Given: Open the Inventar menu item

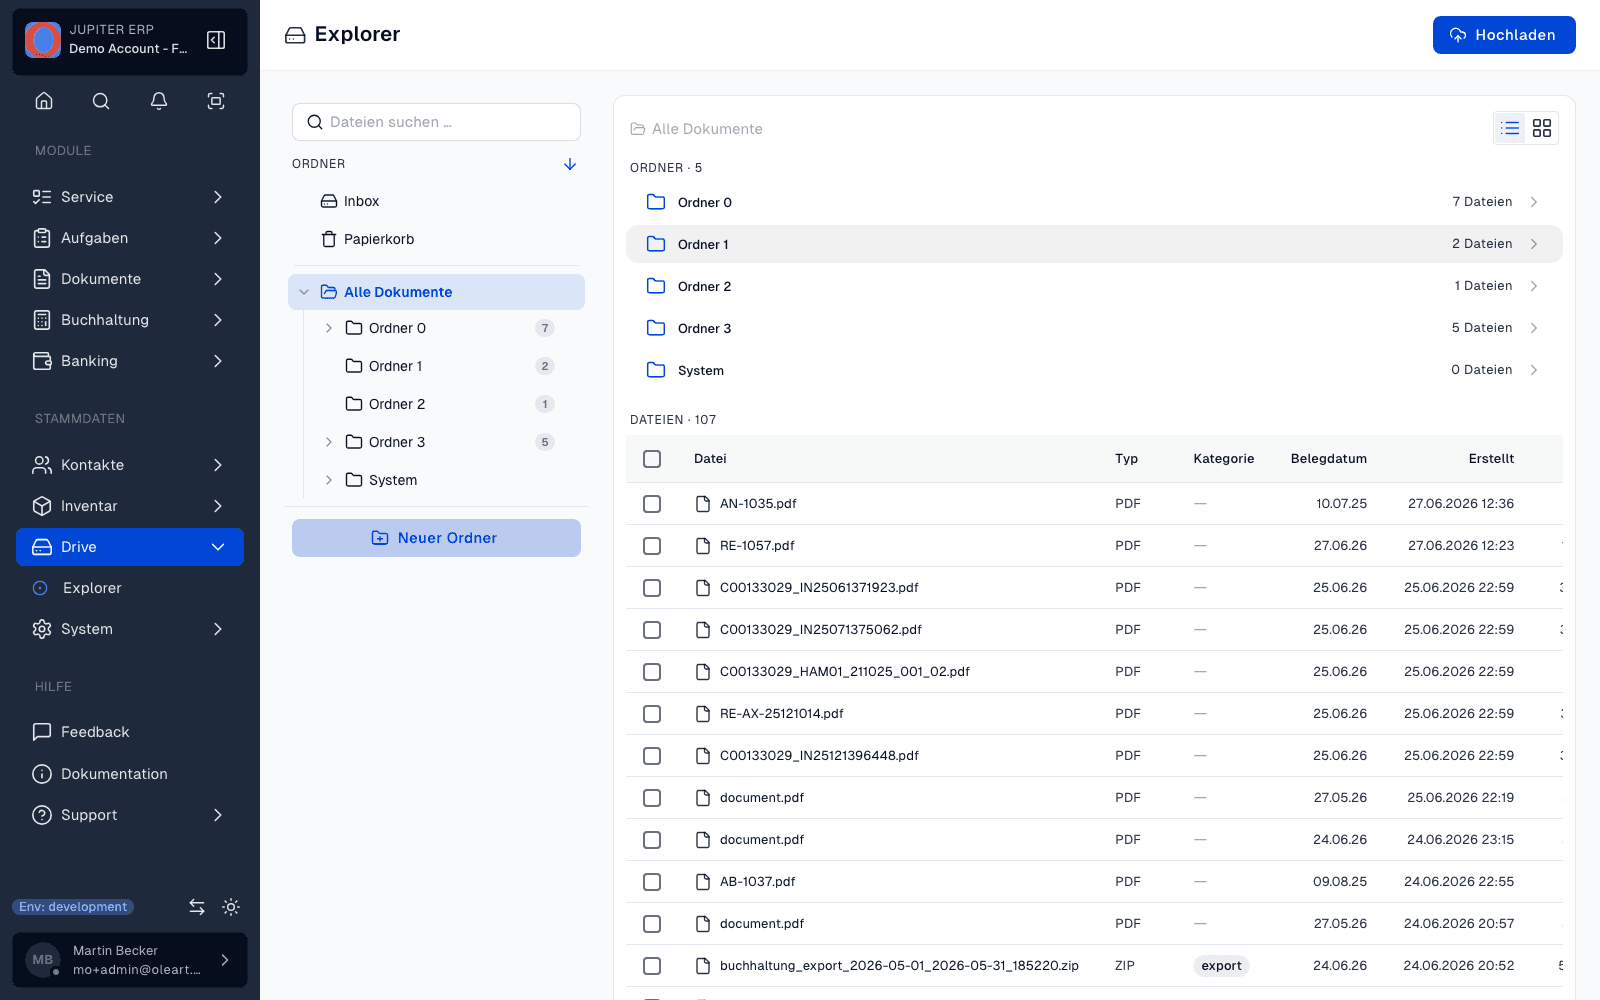Looking at the screenshot, I should (130, 506).
